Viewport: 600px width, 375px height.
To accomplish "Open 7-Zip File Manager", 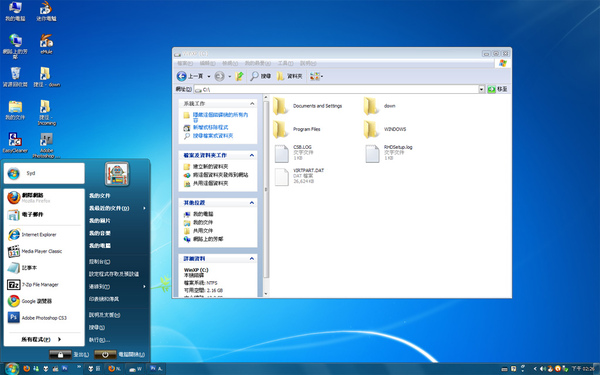I will click(44, 285).
